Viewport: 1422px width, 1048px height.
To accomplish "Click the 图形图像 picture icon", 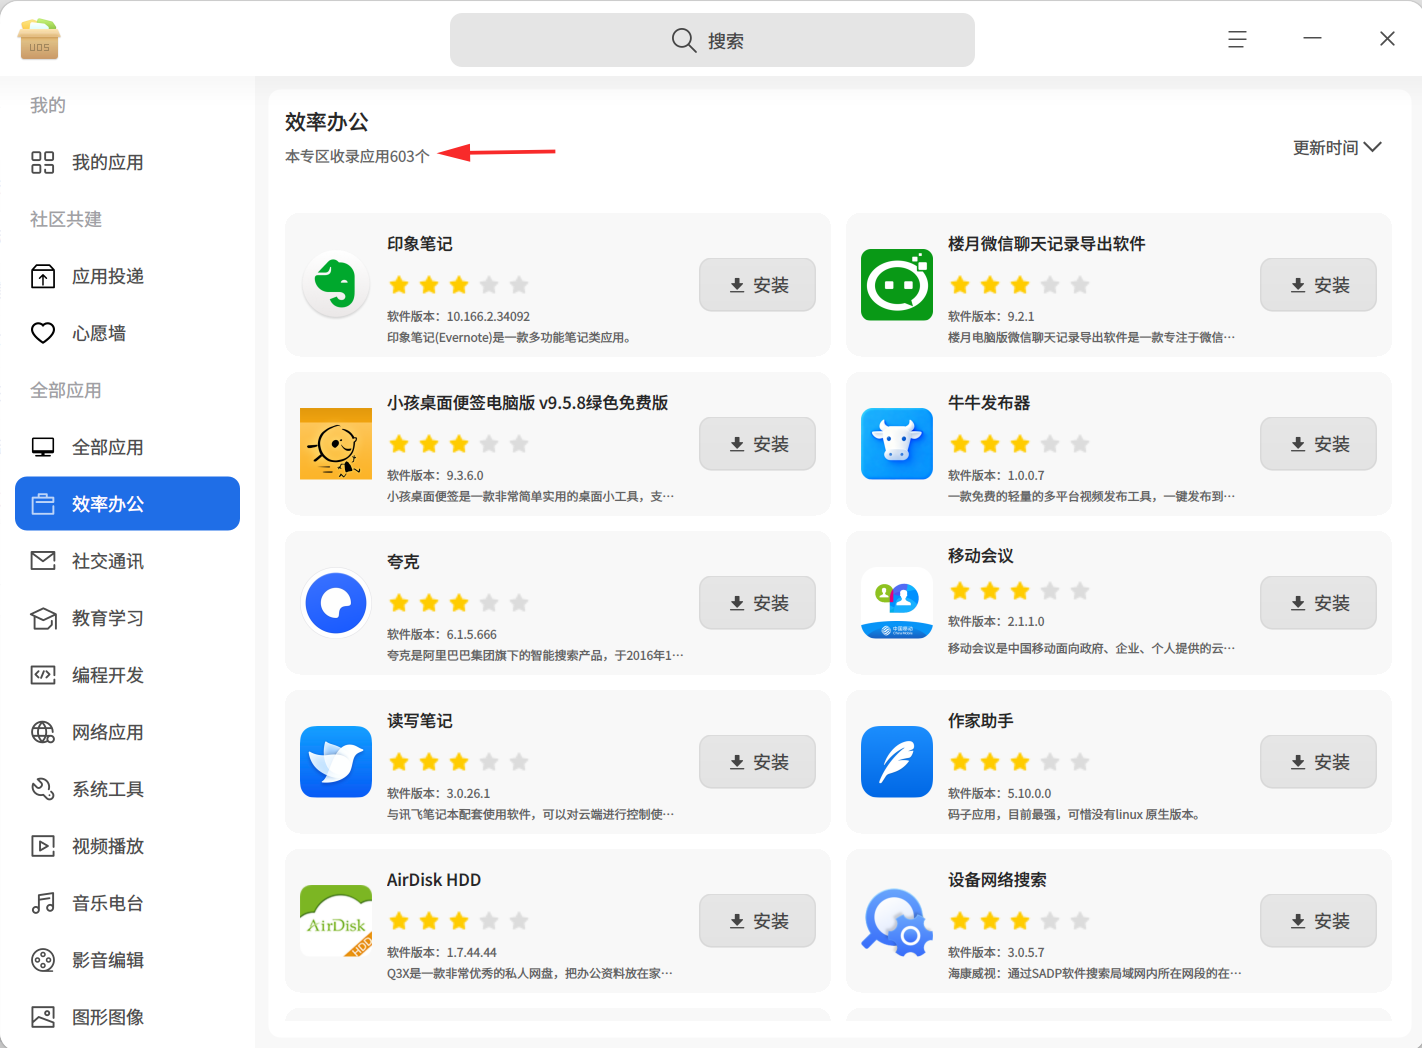I will tap(43, 1017).
